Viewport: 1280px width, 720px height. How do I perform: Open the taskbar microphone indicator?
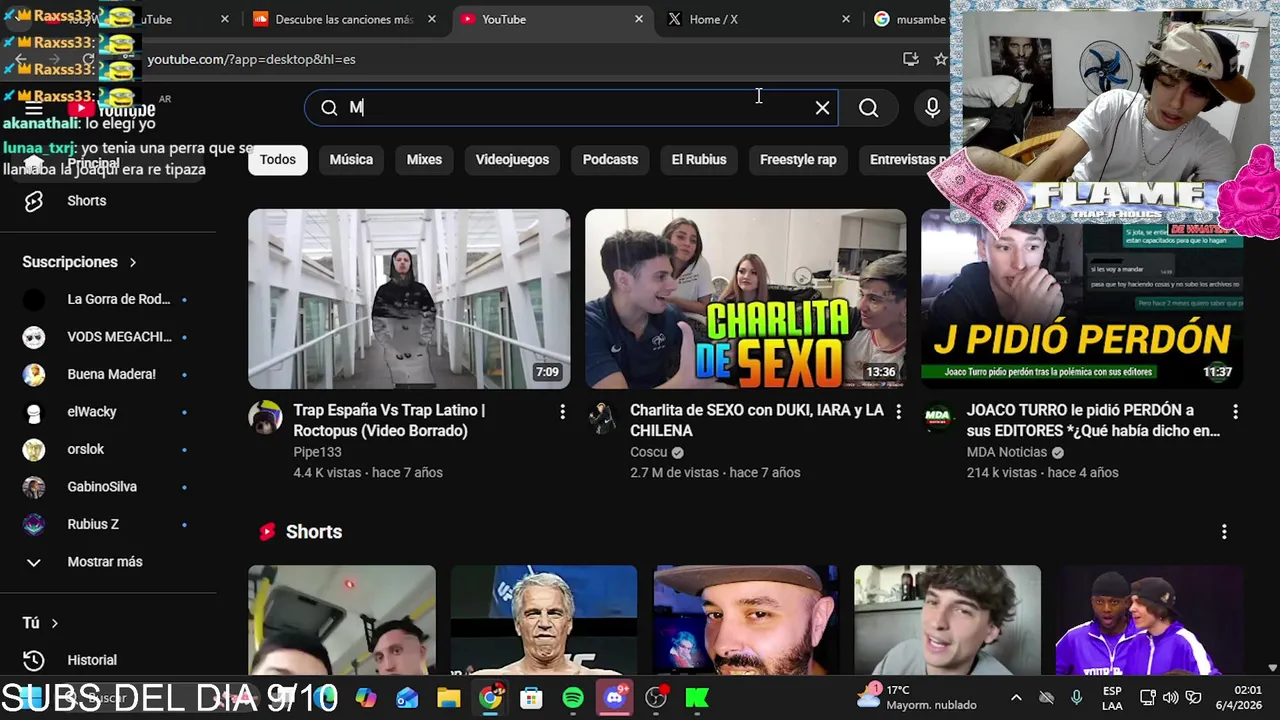point(1076,698)
